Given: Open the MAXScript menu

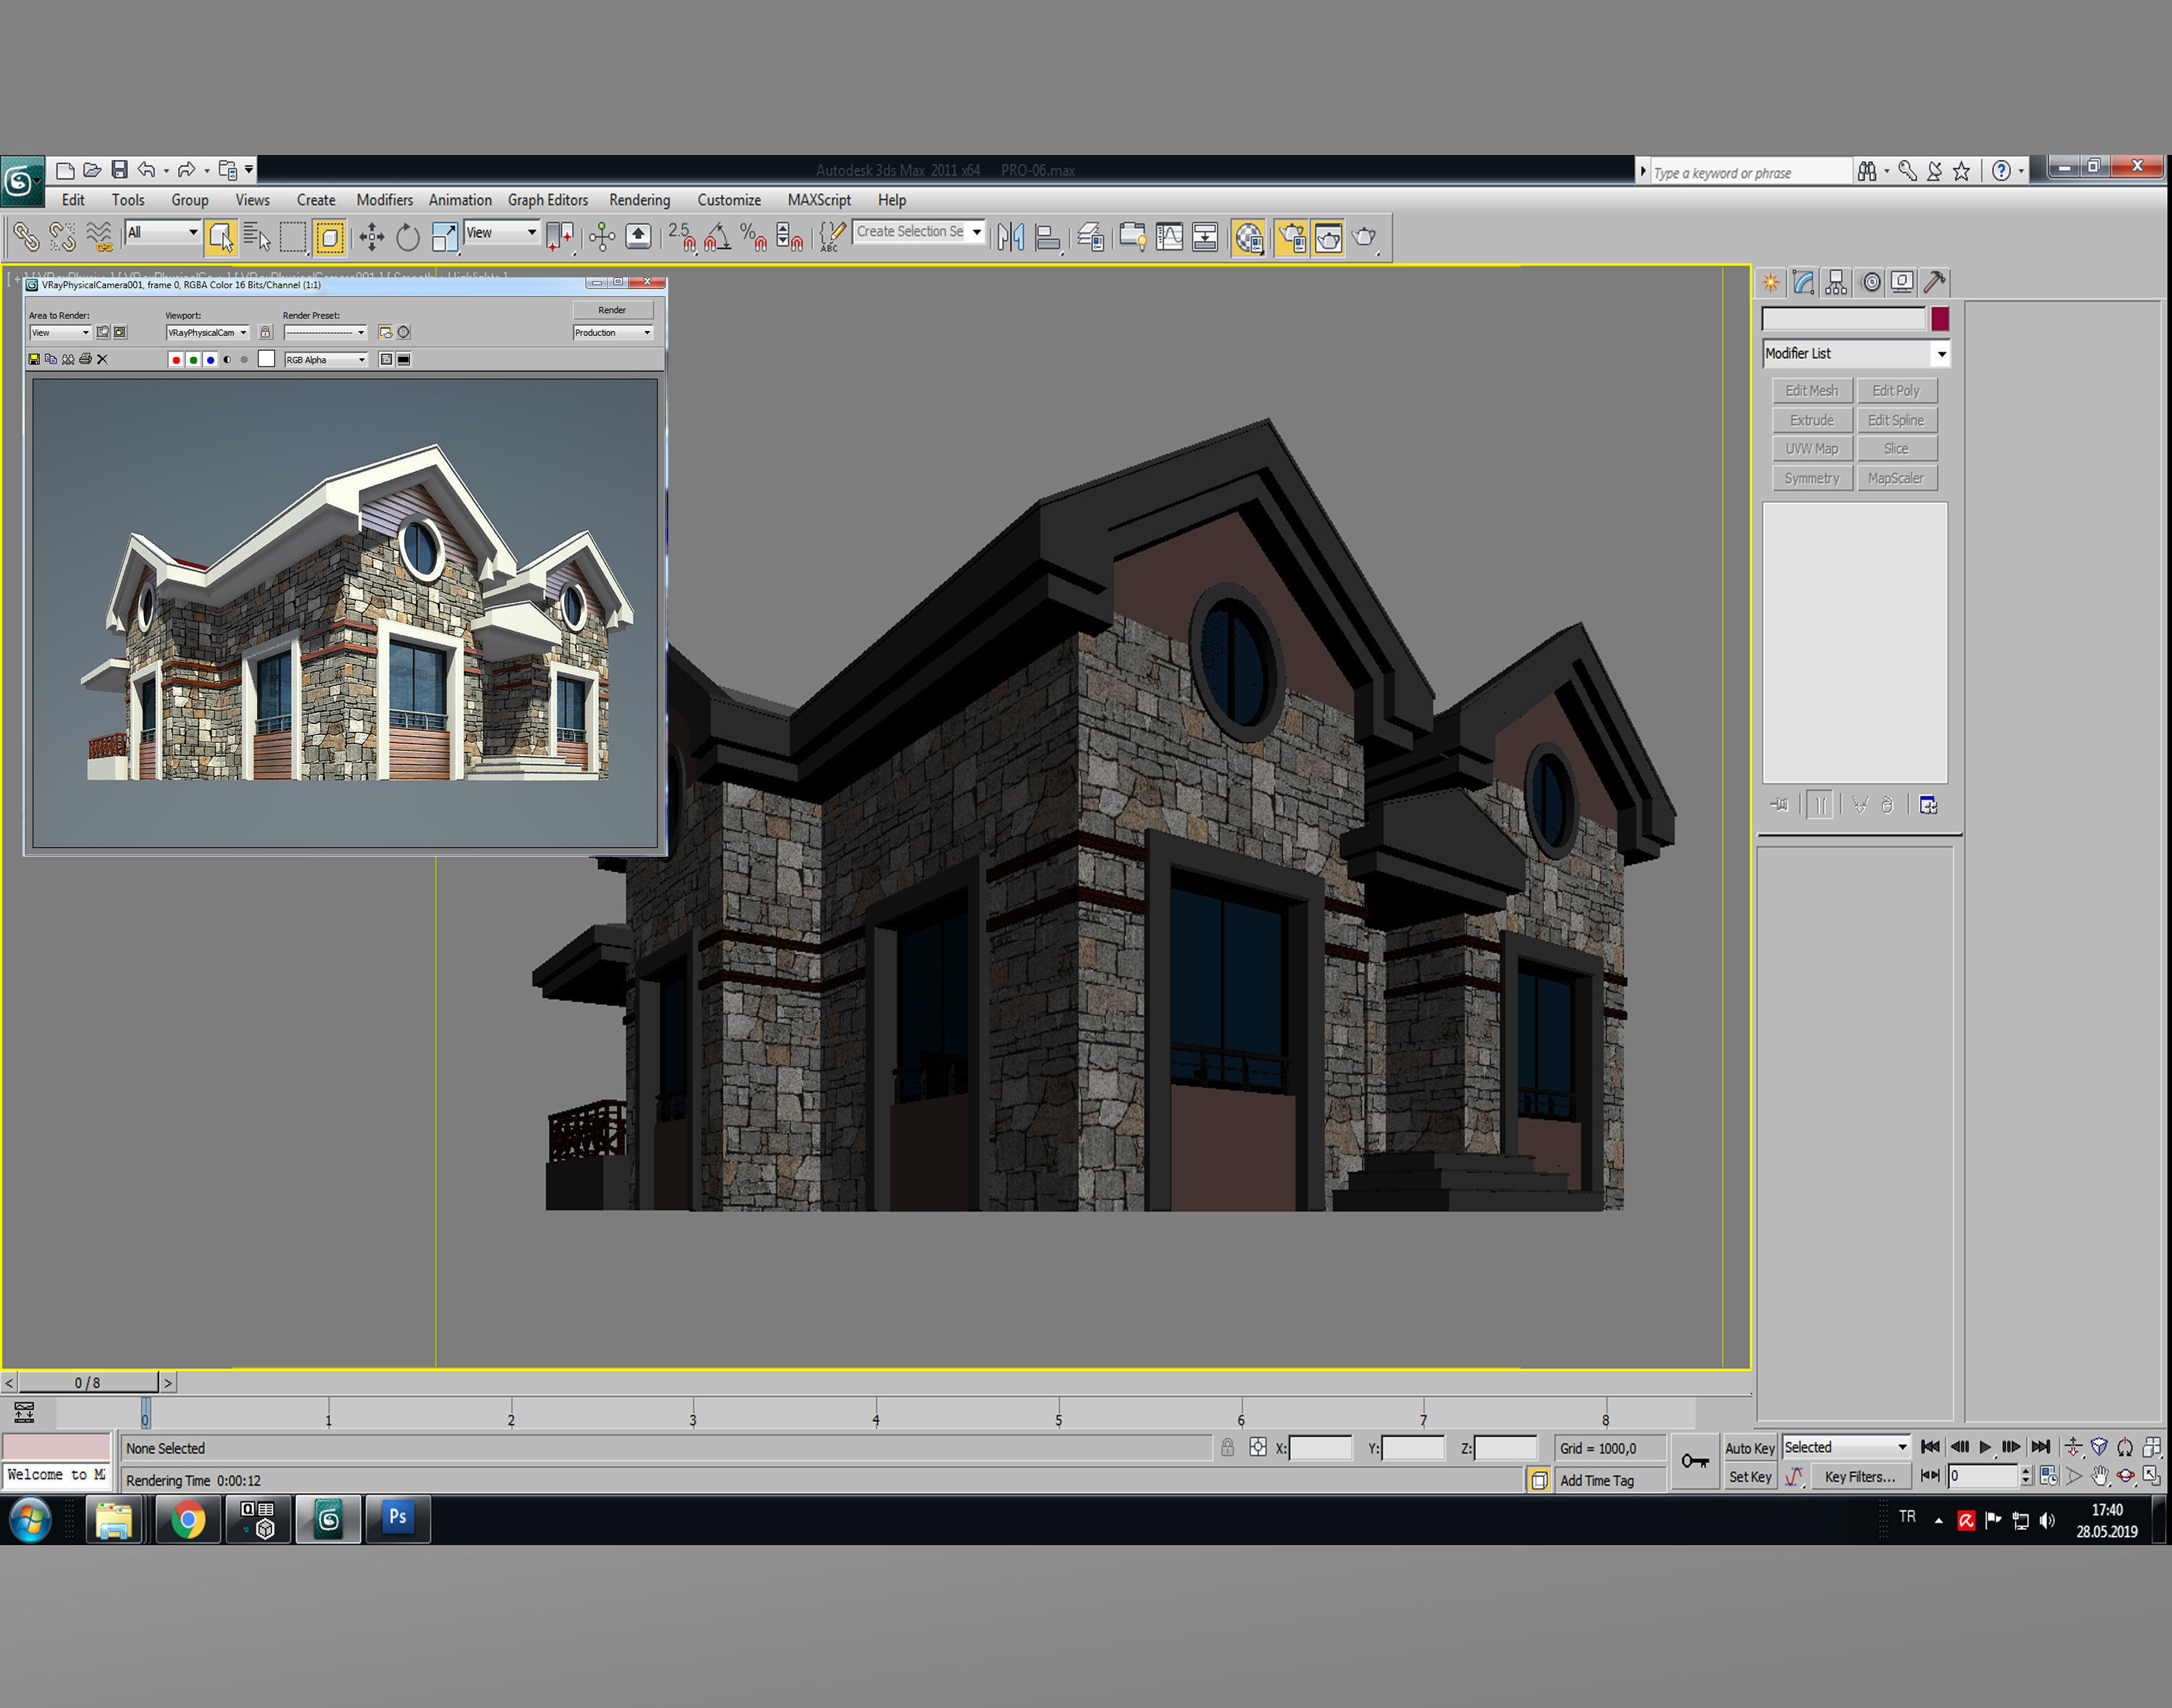Looking at the screenshot, I should (819, 200).
